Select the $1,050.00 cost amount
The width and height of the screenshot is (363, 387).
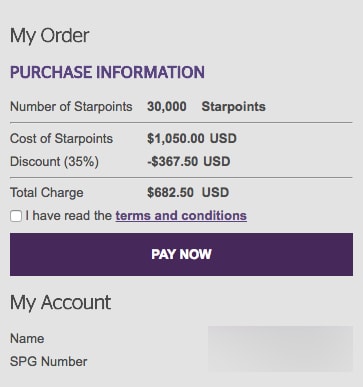click(176, 138)
